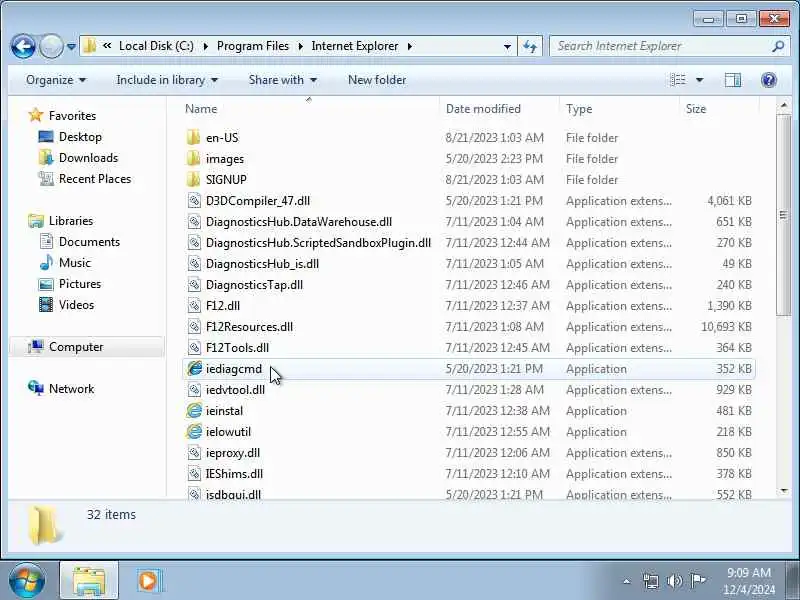Select DiagnosticsHub_is.dll file icon

point(193,263)
